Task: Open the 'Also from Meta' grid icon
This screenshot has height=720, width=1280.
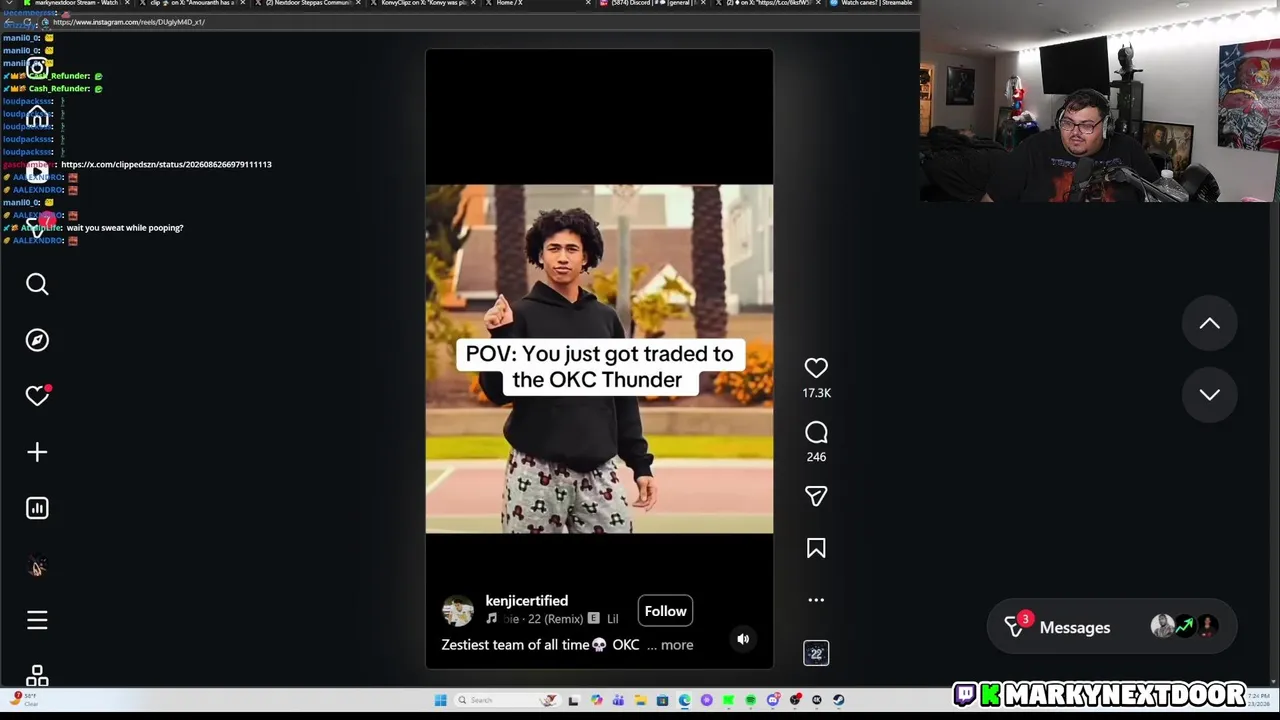Action: tap(37, 676)
